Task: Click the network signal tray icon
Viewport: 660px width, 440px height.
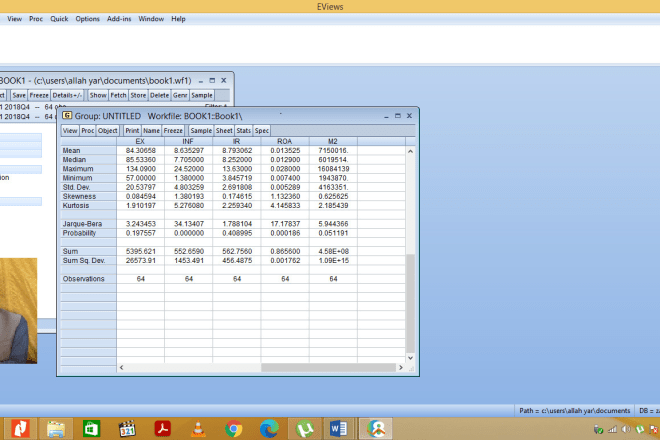Action: 612,429
